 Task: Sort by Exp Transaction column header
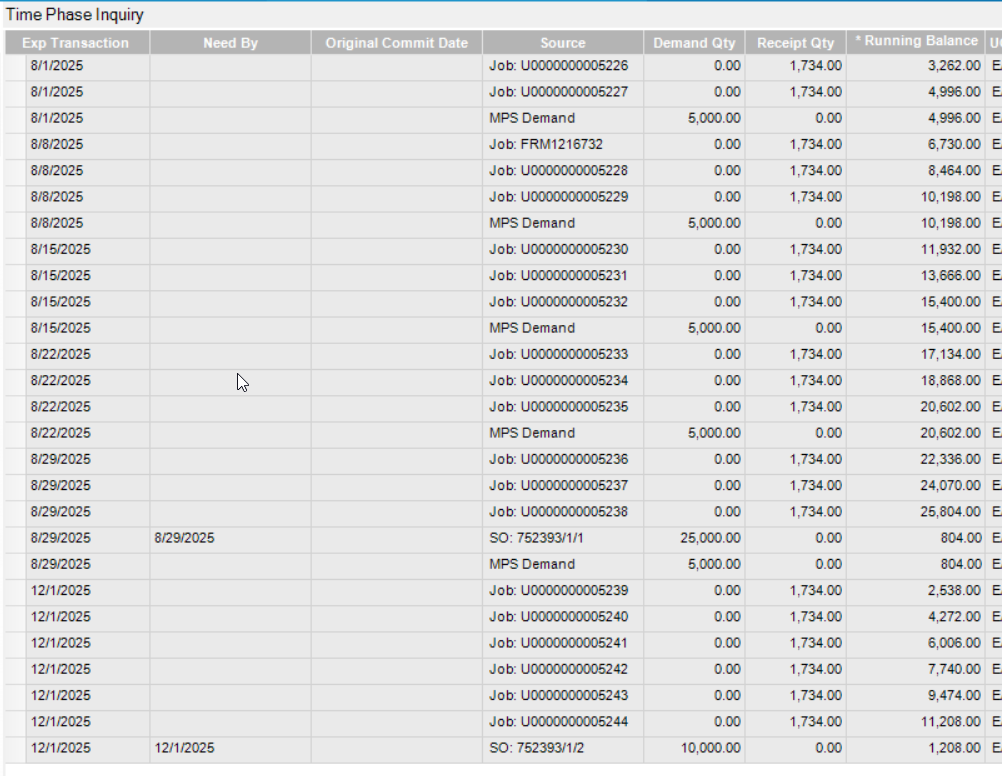77,43
